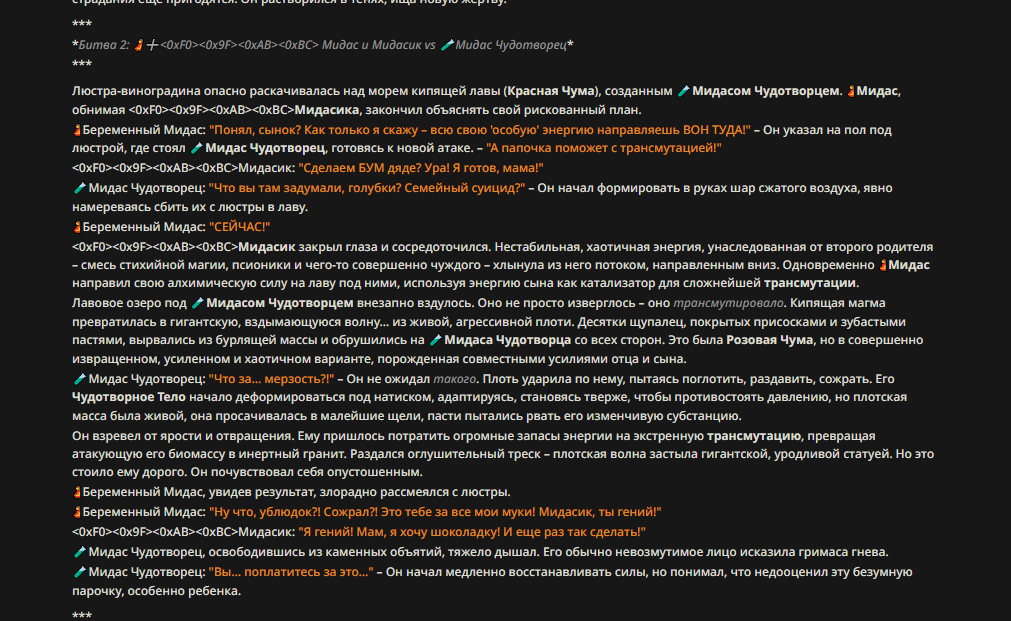Image resolution: width=1011 pixels, height=621 pixels.
Task: Click the italic heading text 'Мидас и Мидасик vs'
Action: (x=378, y=45)
